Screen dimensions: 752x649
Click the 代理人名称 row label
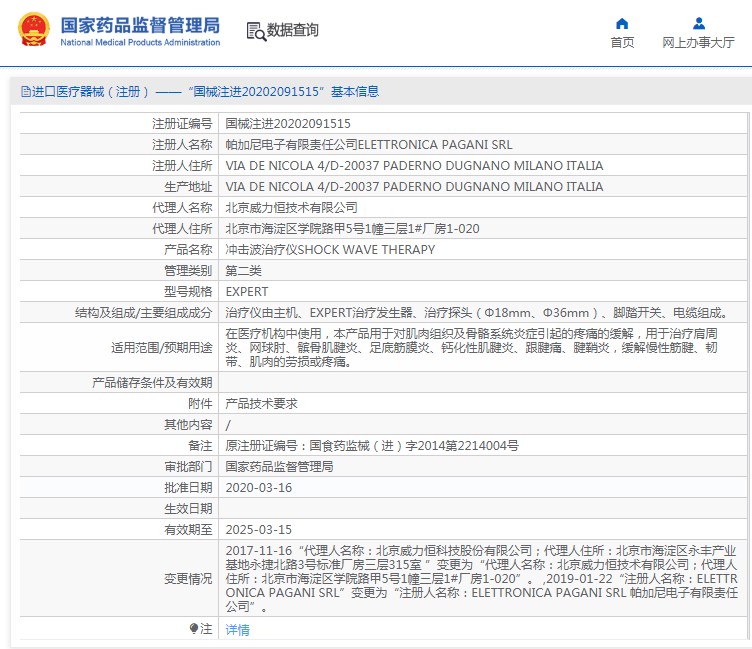[x=182, y=207]
